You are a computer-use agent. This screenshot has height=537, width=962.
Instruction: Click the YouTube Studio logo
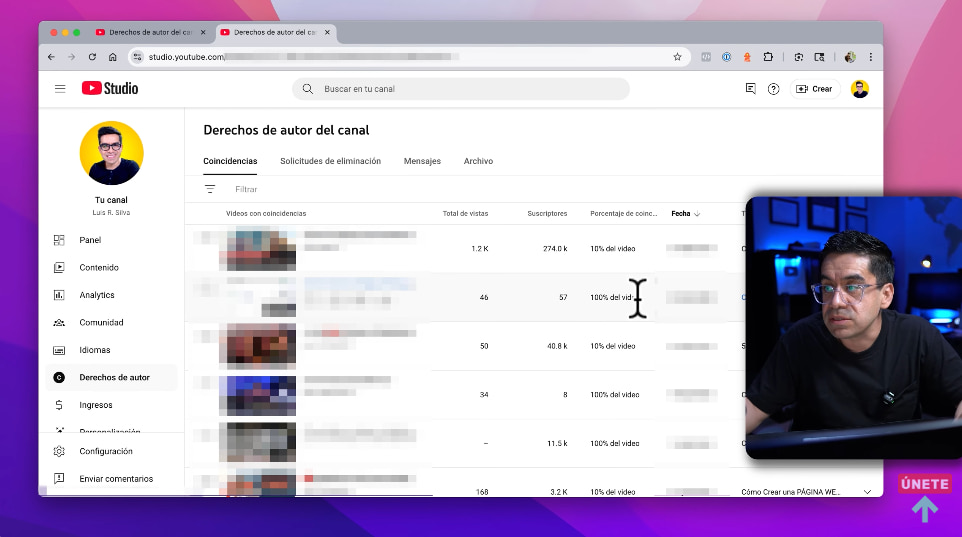(x=110, y=89)
